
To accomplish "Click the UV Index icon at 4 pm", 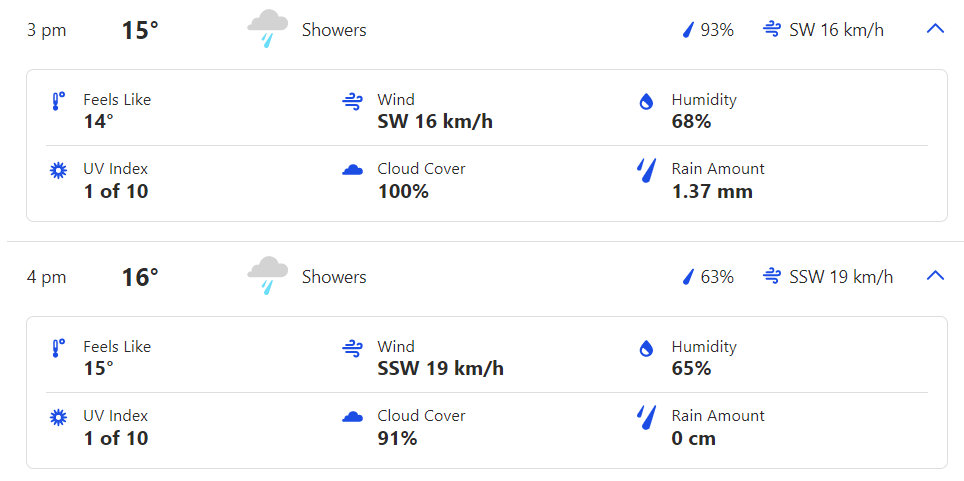I will tap(58, 417).
